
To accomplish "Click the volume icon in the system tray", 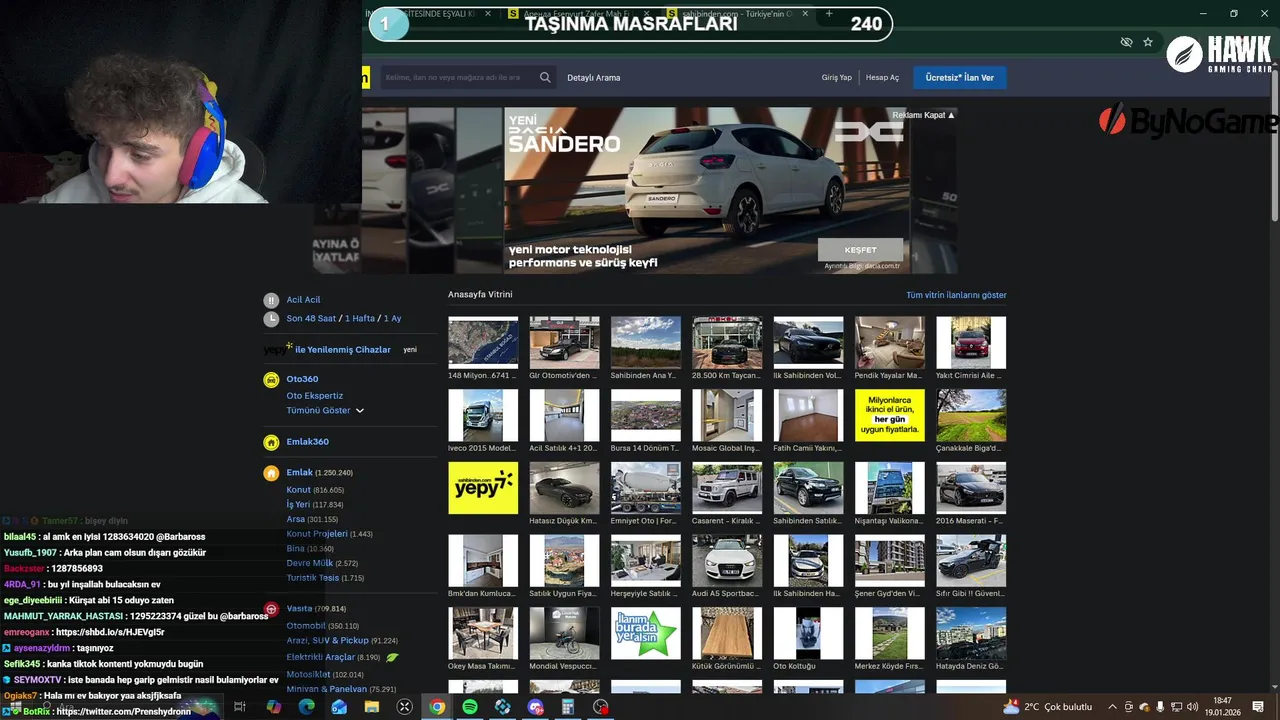I will [1193, 707].
